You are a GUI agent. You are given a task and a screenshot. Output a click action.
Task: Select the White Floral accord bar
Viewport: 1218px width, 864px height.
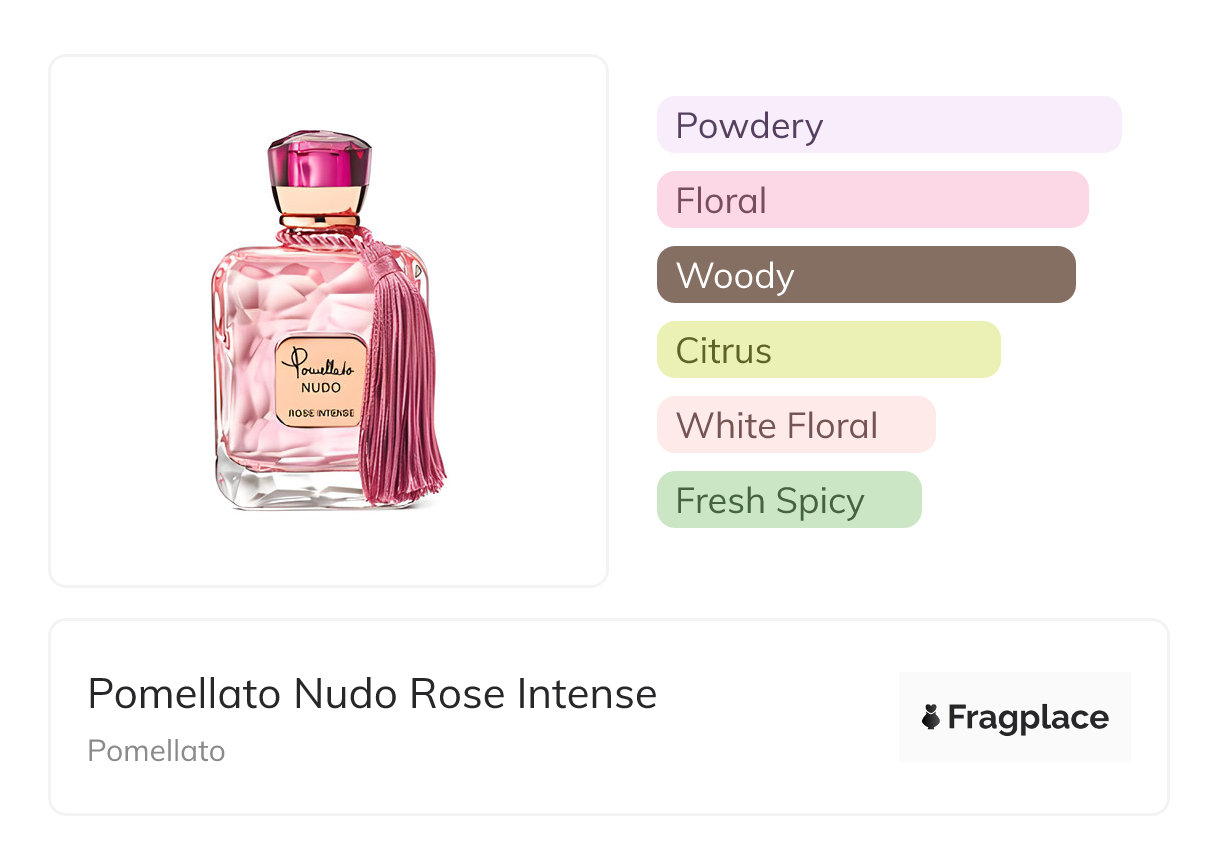pos(795,425)
